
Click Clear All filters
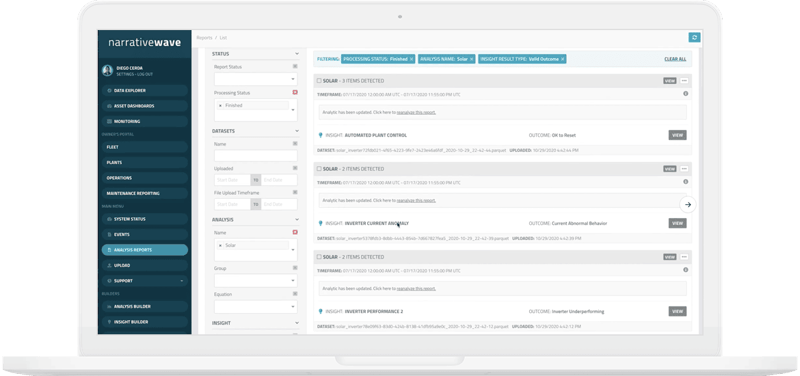coord(675,59)
